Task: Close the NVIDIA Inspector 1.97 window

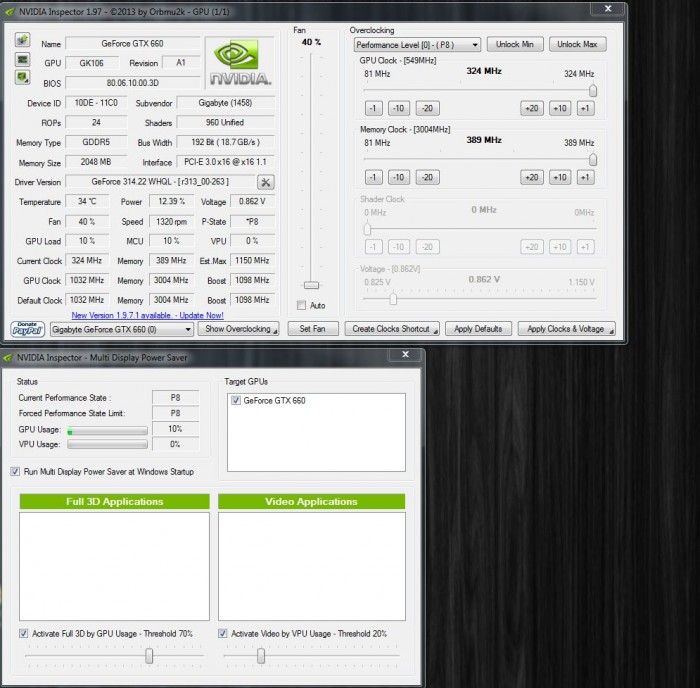Action: click(608, 8)
